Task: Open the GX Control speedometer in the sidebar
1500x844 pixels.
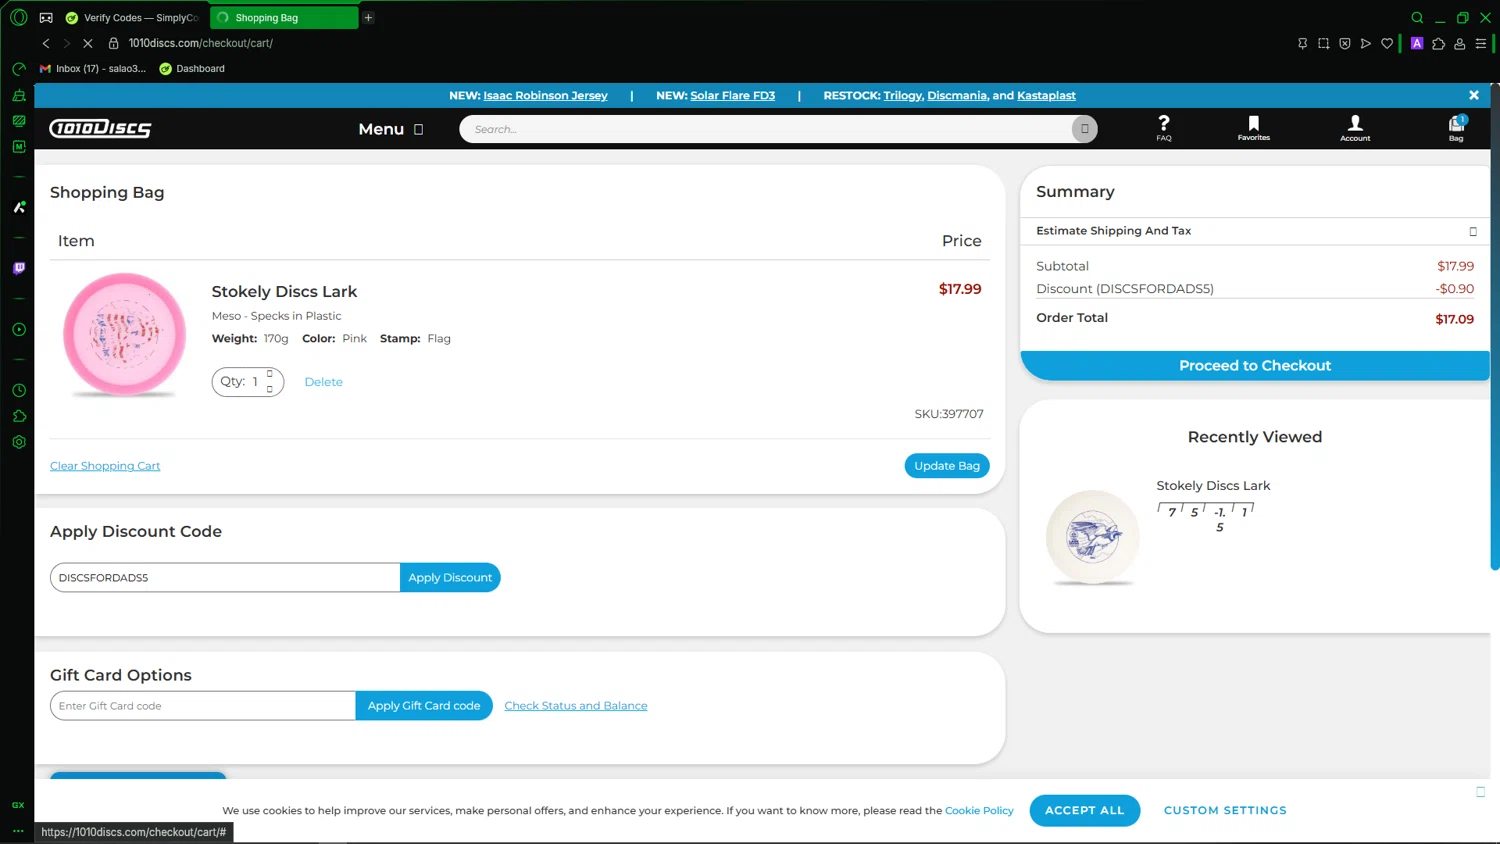Action: coord(18,69)
